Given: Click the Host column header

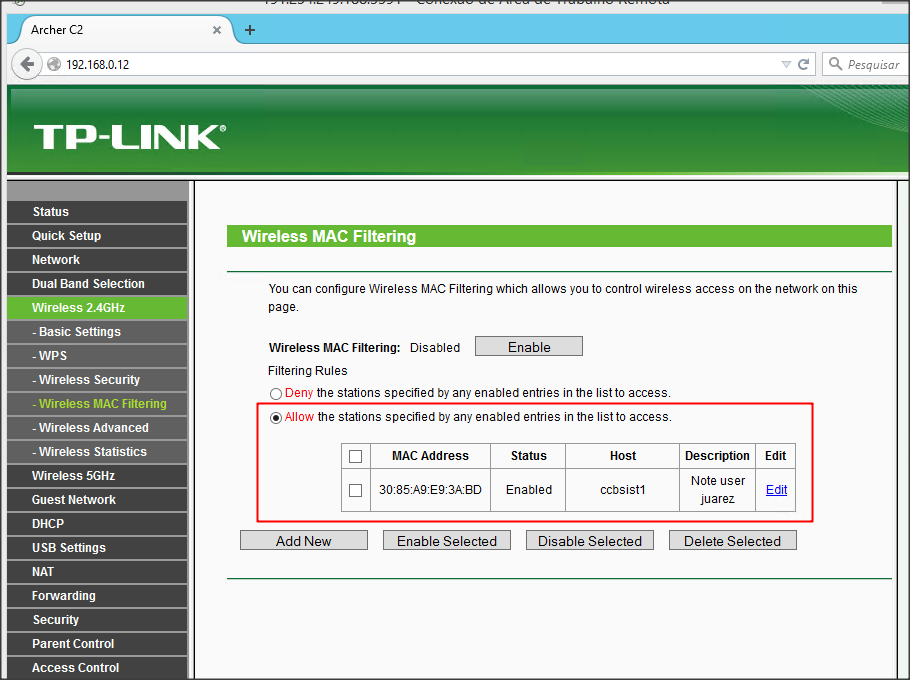Looking at the screenshot, I should [x=622, y=456].
